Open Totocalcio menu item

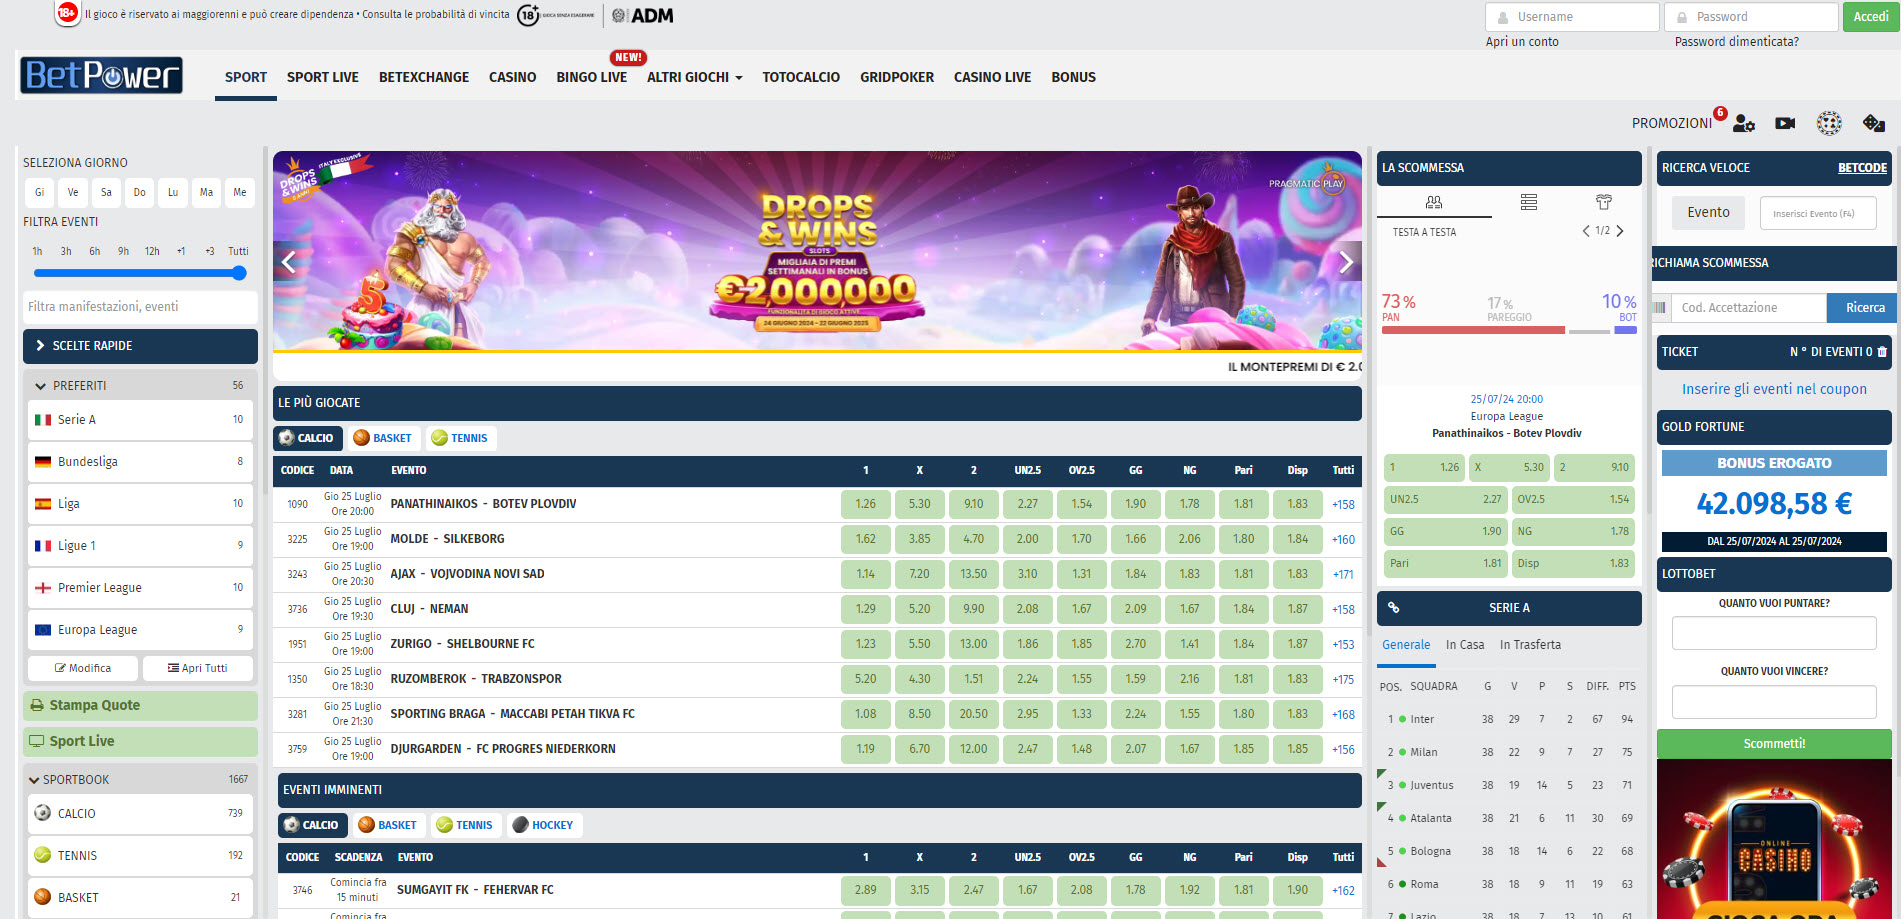coord(801,77)
